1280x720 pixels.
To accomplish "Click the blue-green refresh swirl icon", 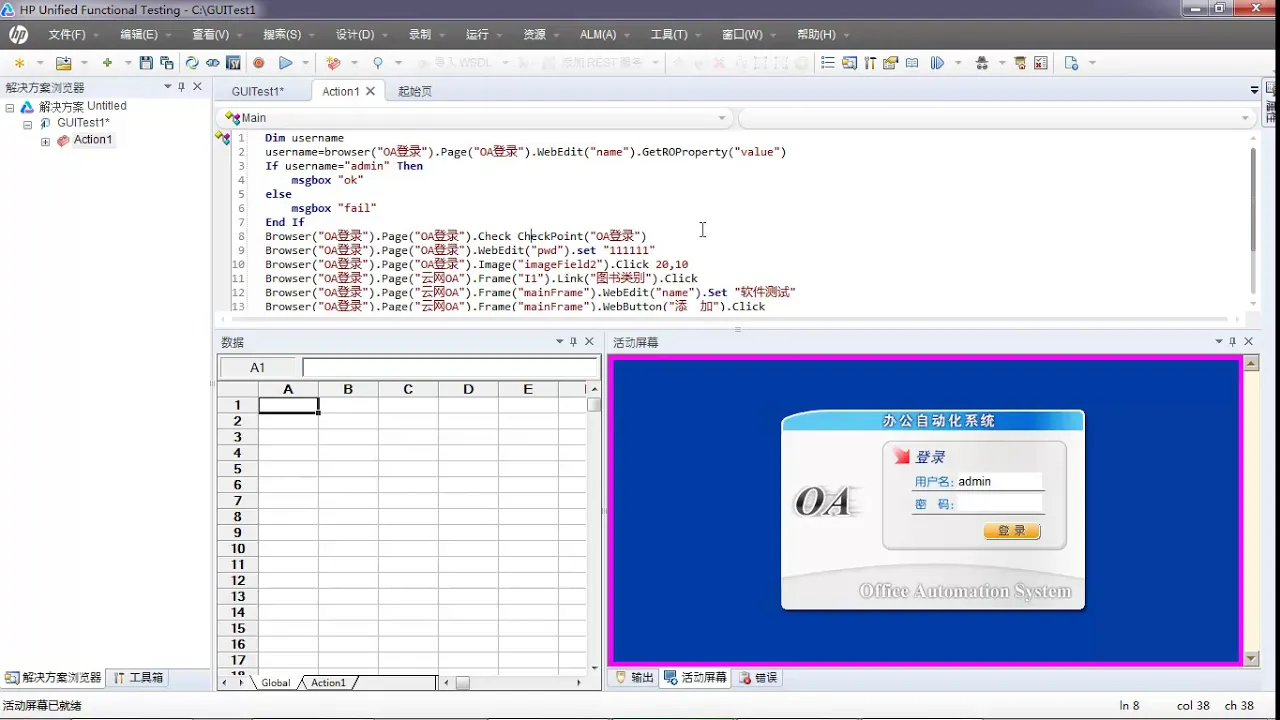I will (x=191, y=63).
